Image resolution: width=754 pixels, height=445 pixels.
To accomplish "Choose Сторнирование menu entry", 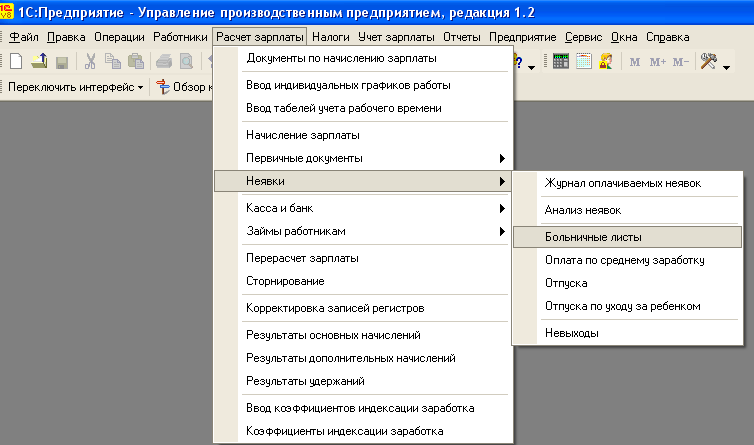I will pos(363,281).
